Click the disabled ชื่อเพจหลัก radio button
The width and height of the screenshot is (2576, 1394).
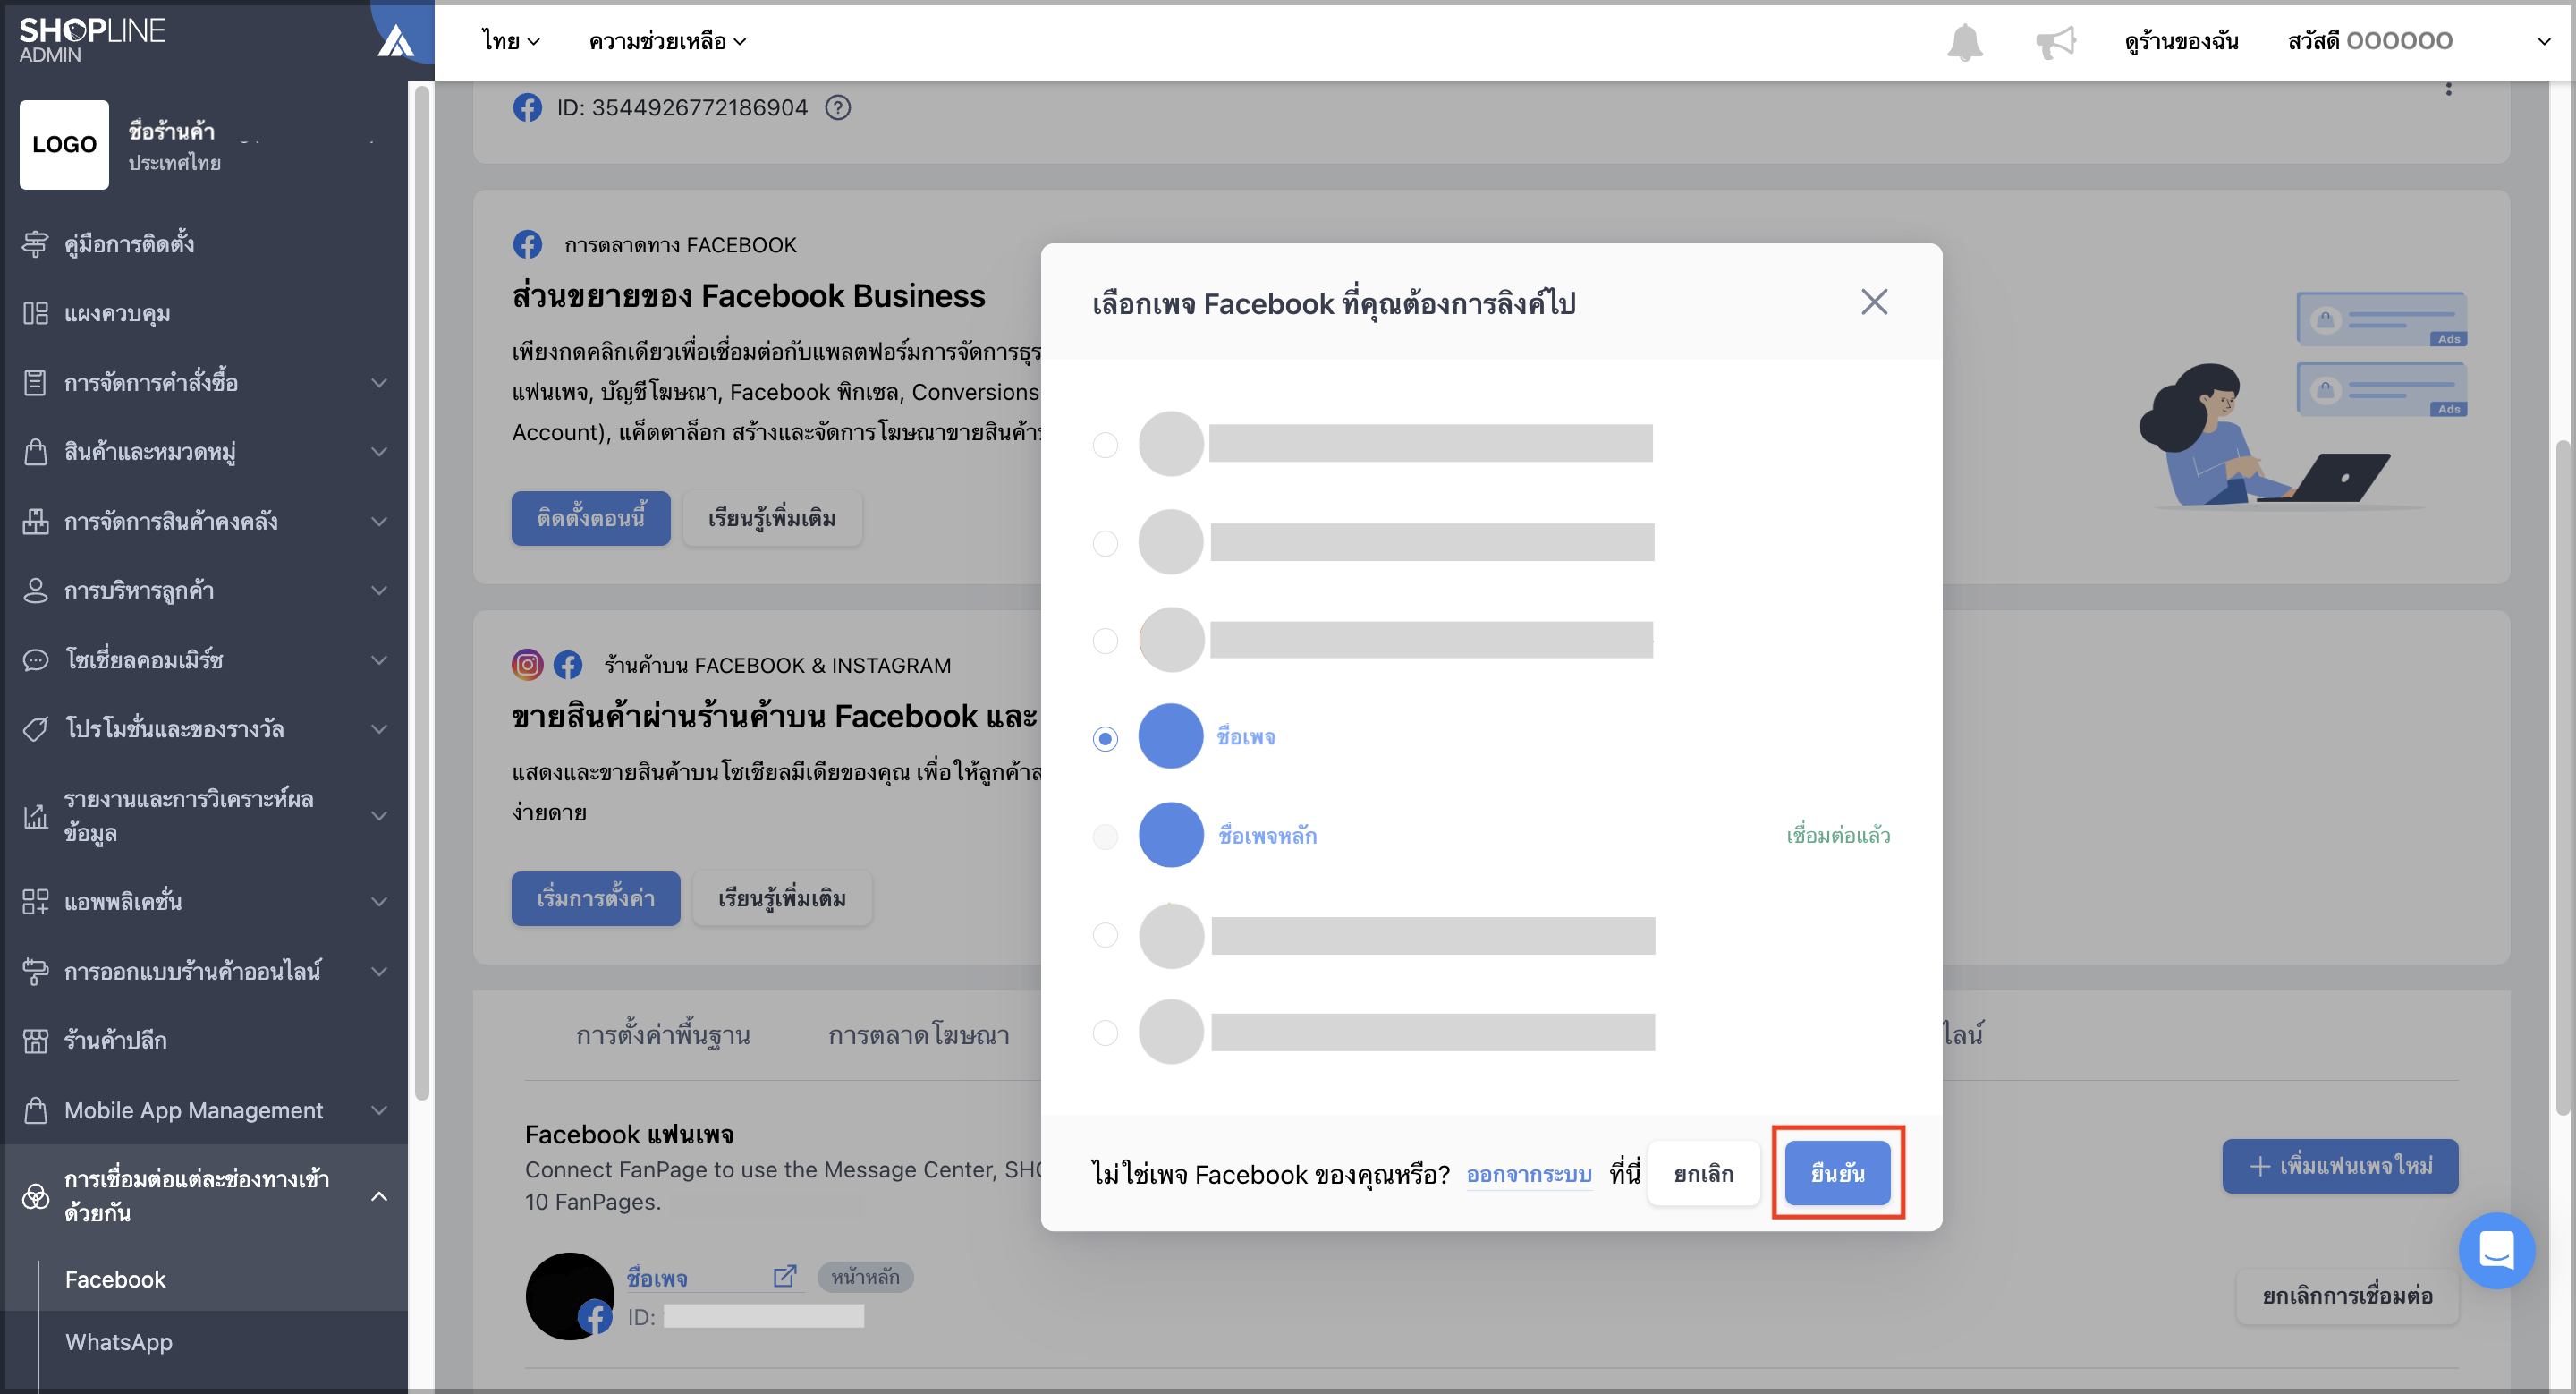[1105, 836]
